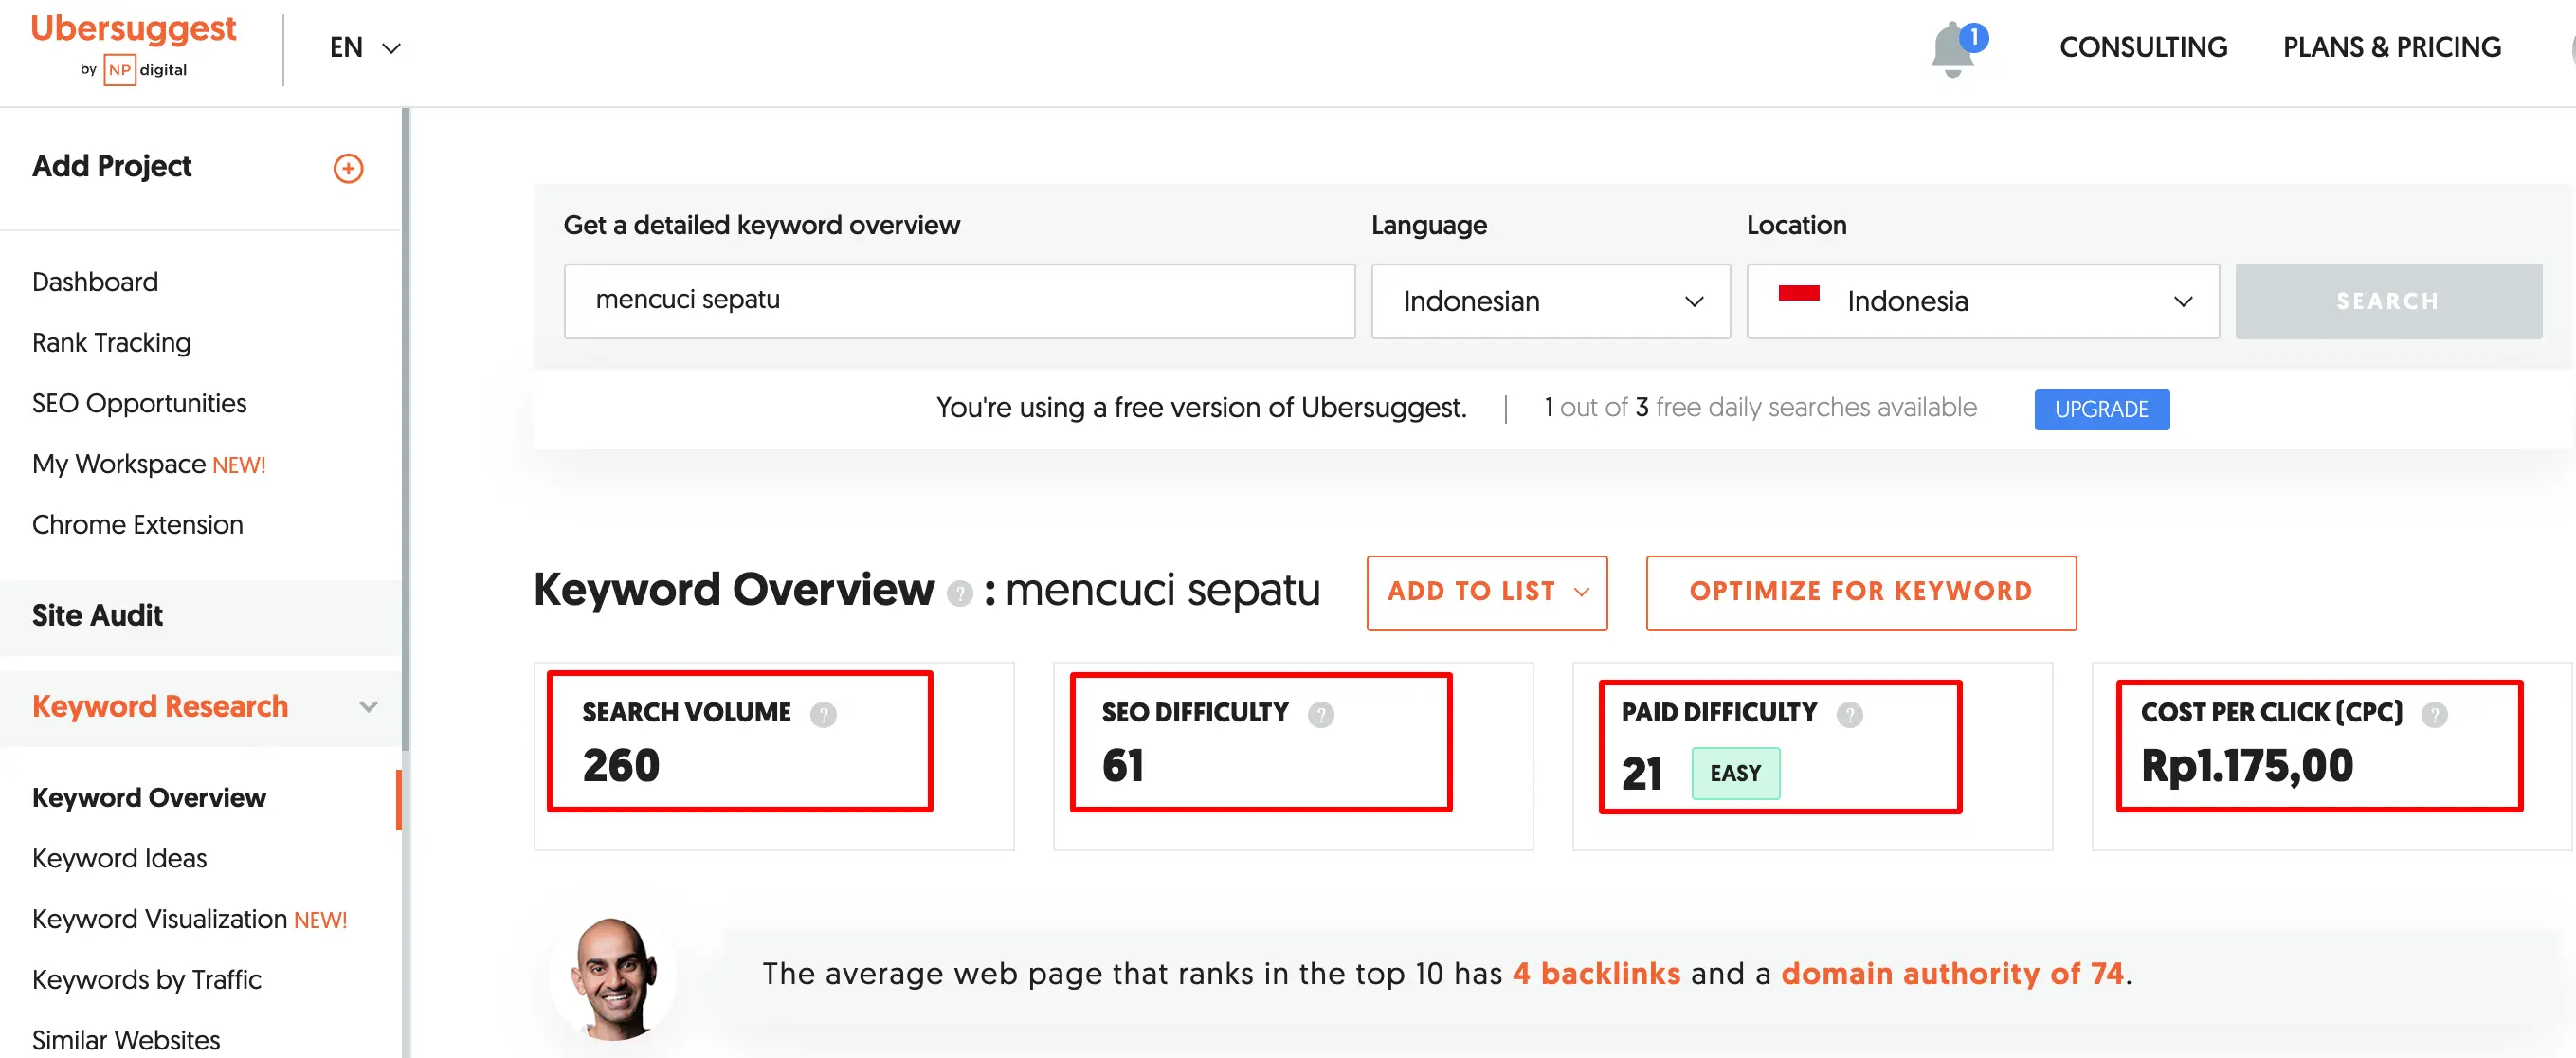Click the Add Project plus icon

[348, 168]
